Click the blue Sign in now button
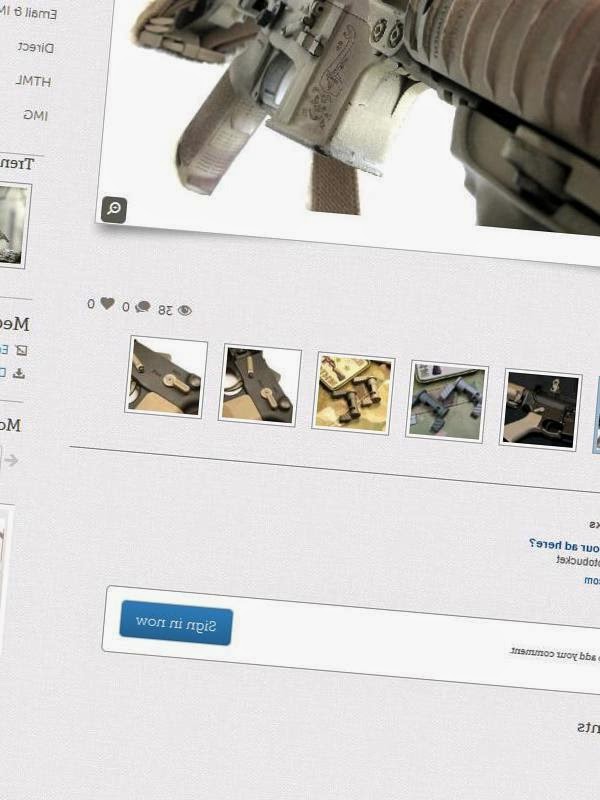Viewport: 600px width, 800px height. pyautogui.click(x=176, y=623)
